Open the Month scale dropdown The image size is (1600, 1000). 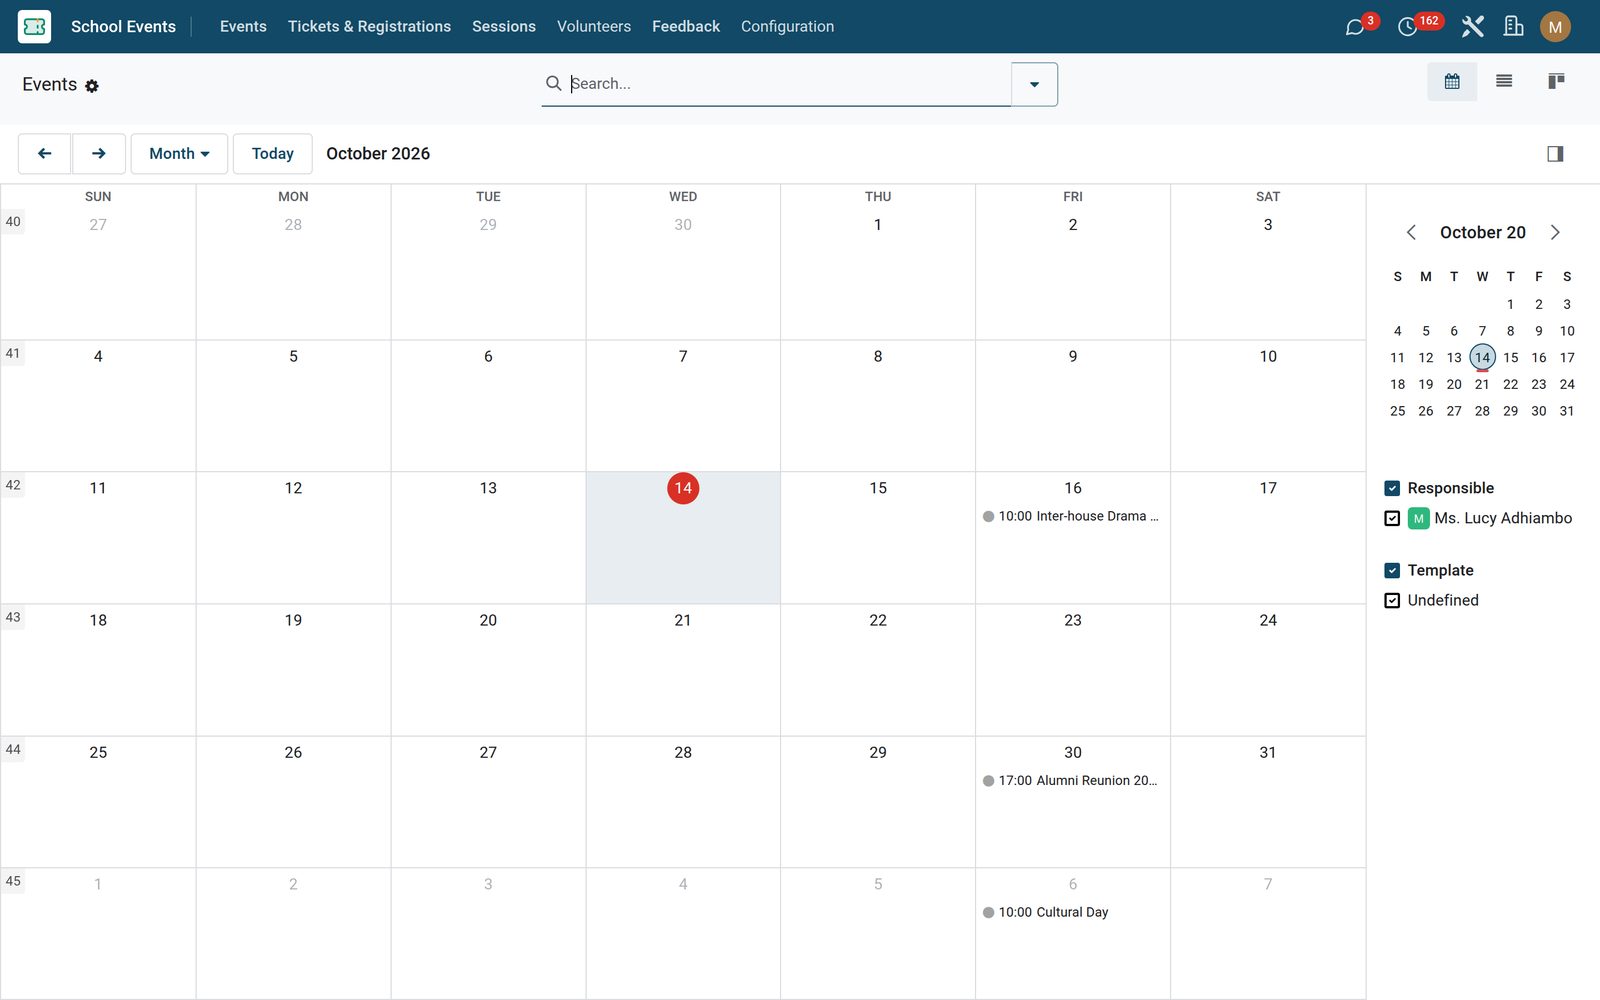click(x=179, y=154)
